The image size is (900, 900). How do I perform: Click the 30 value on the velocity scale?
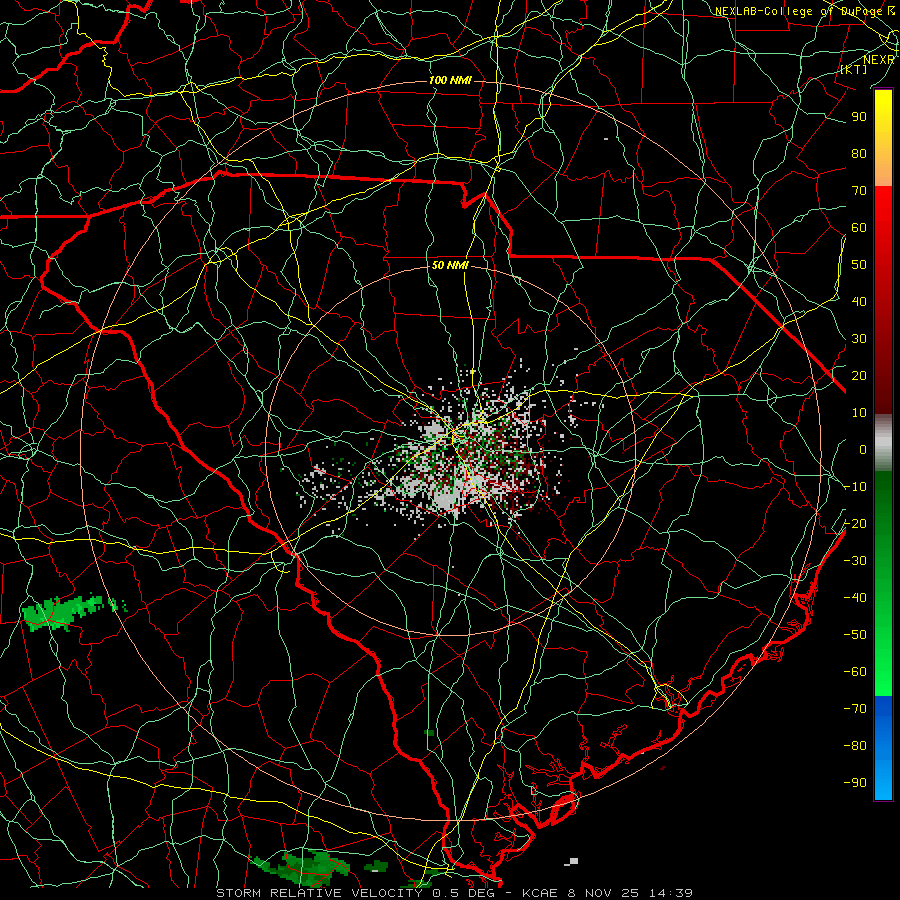859,339
